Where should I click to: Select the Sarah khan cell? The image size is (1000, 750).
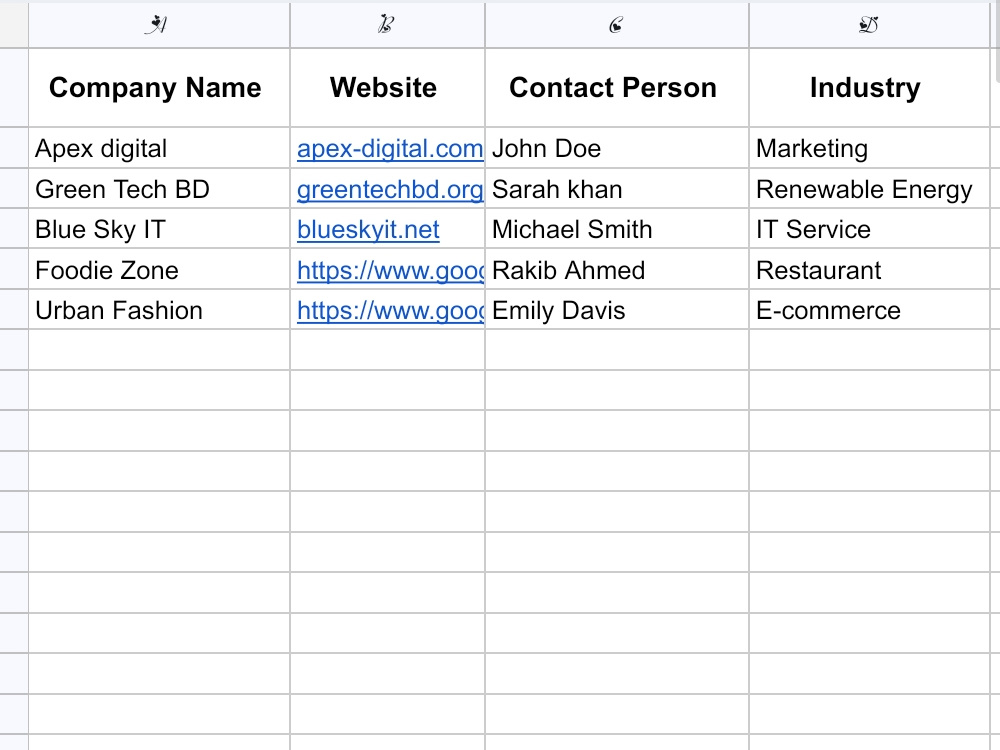point(617,189)
